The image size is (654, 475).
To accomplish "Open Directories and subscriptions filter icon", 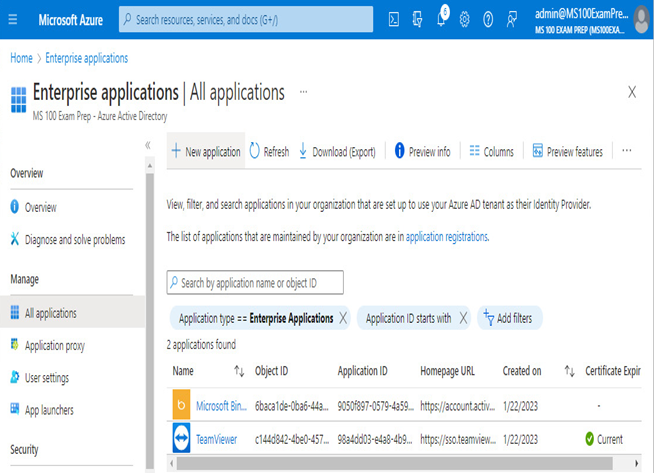I will (x=417, y=19).
